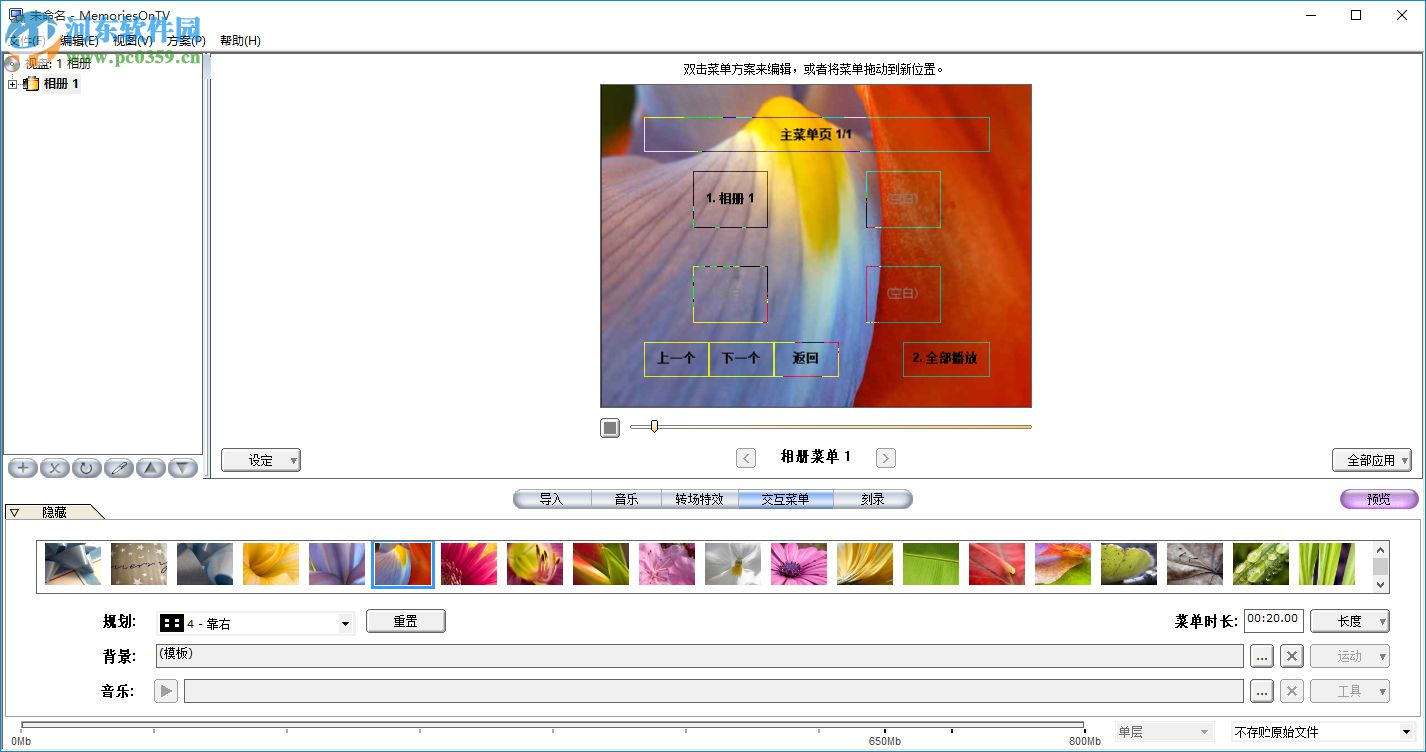Select the beige starry fabric template thumbnail

point(139,564)
